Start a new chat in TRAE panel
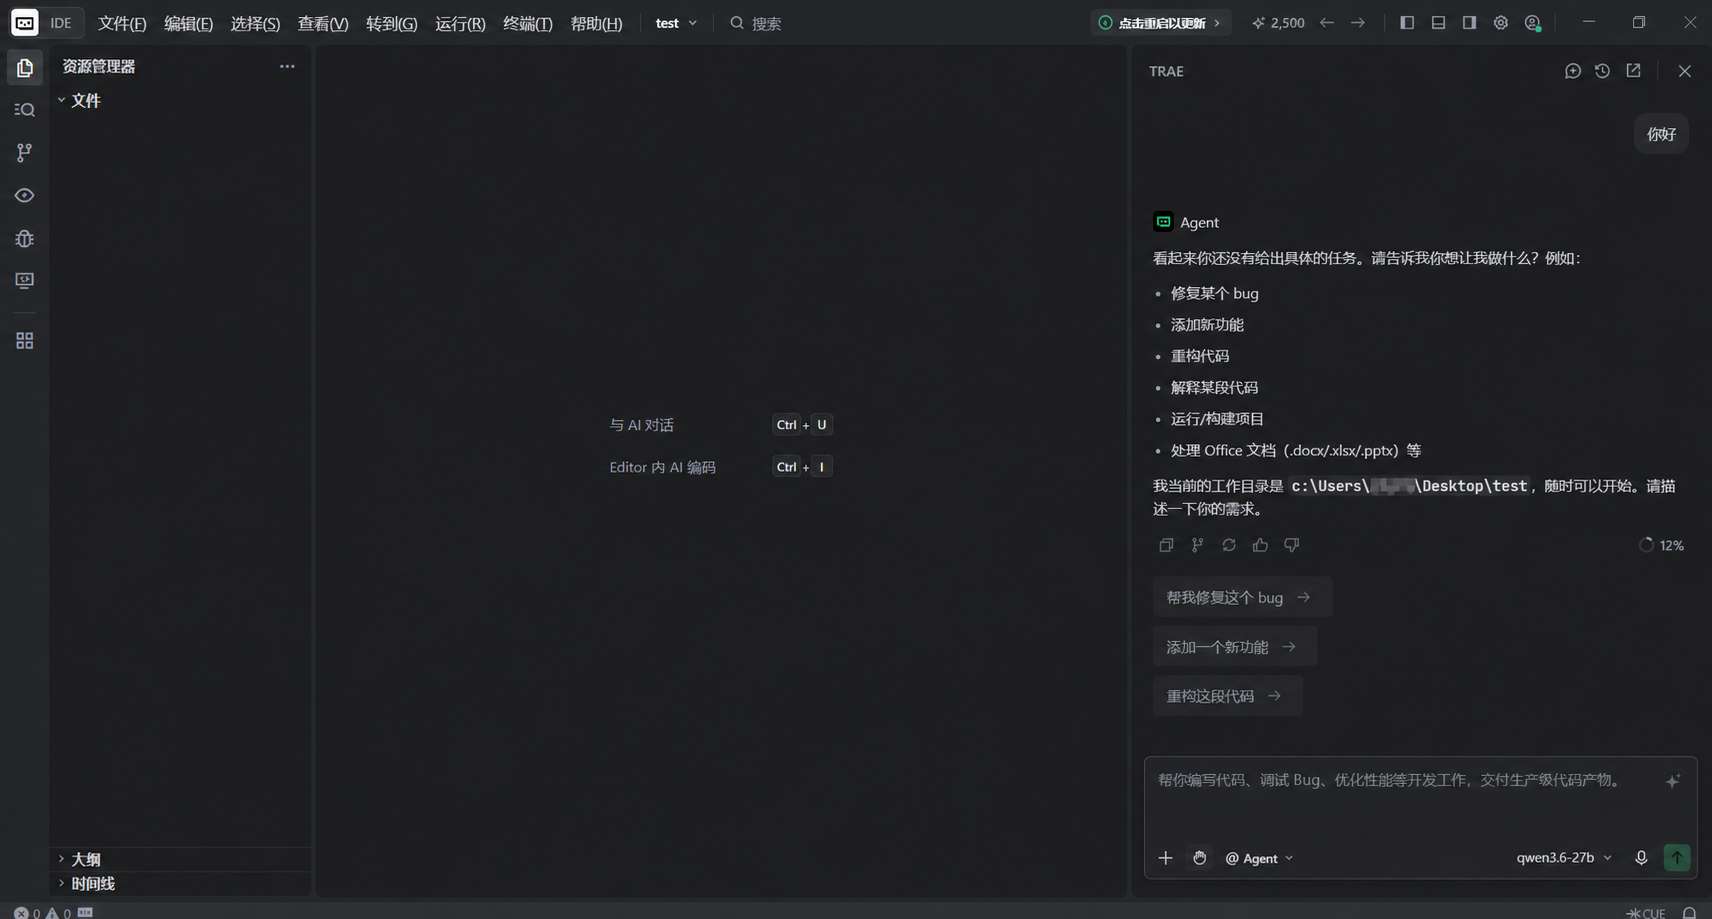Image resolution: width=1712 pixels, height=919 pixels. point(1573,71)
